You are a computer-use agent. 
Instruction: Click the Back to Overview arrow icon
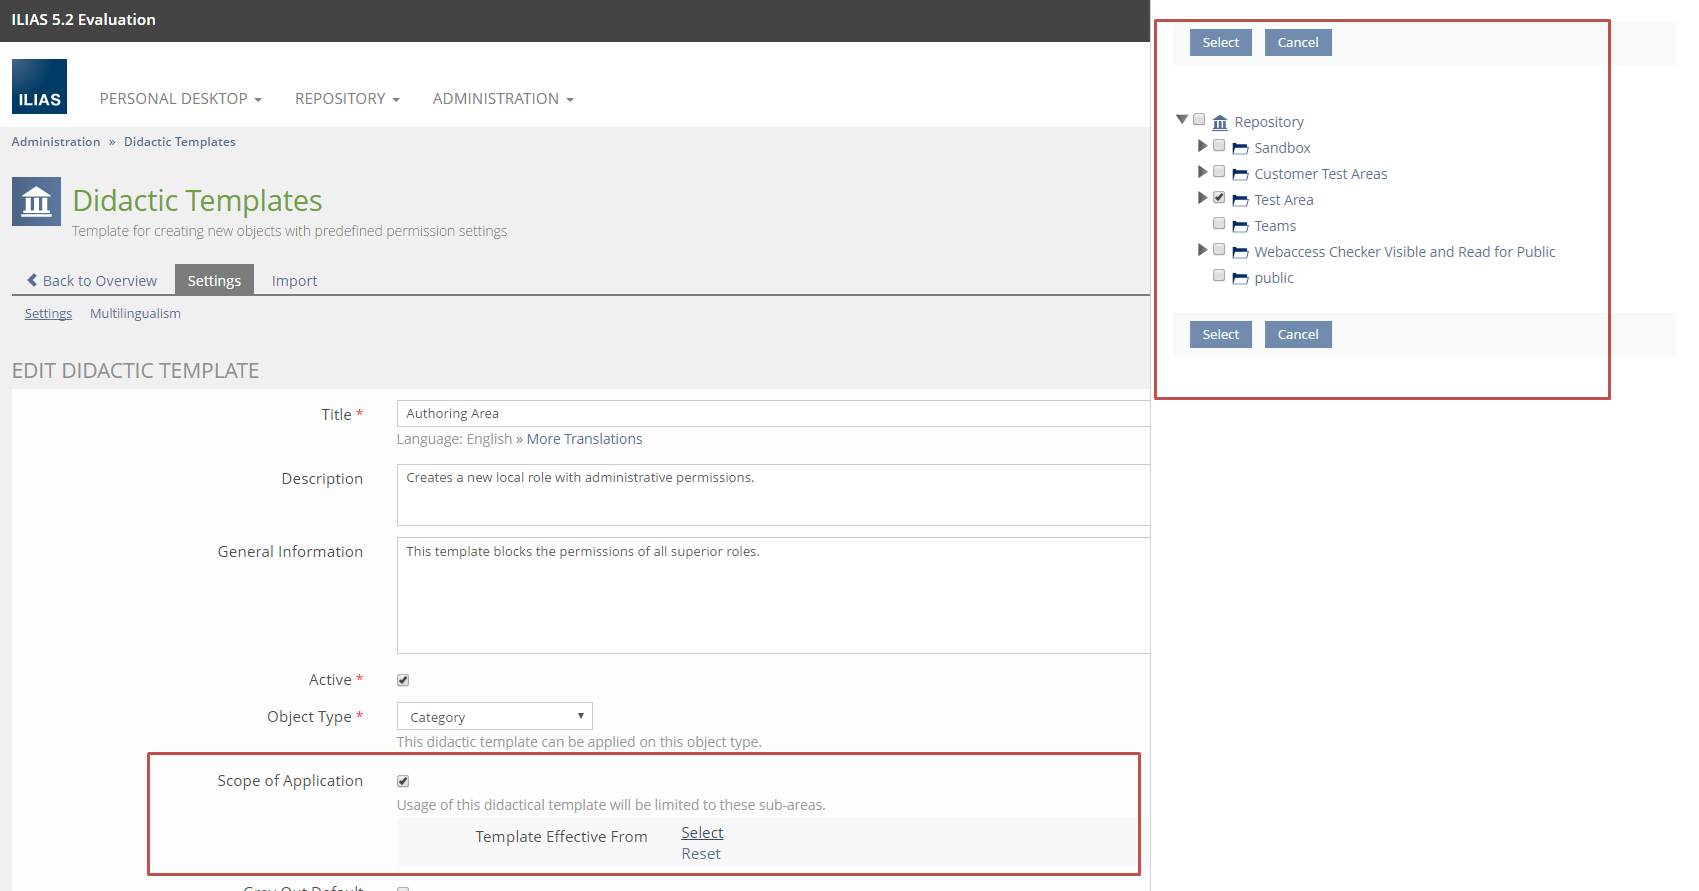(x=32, y=281)
